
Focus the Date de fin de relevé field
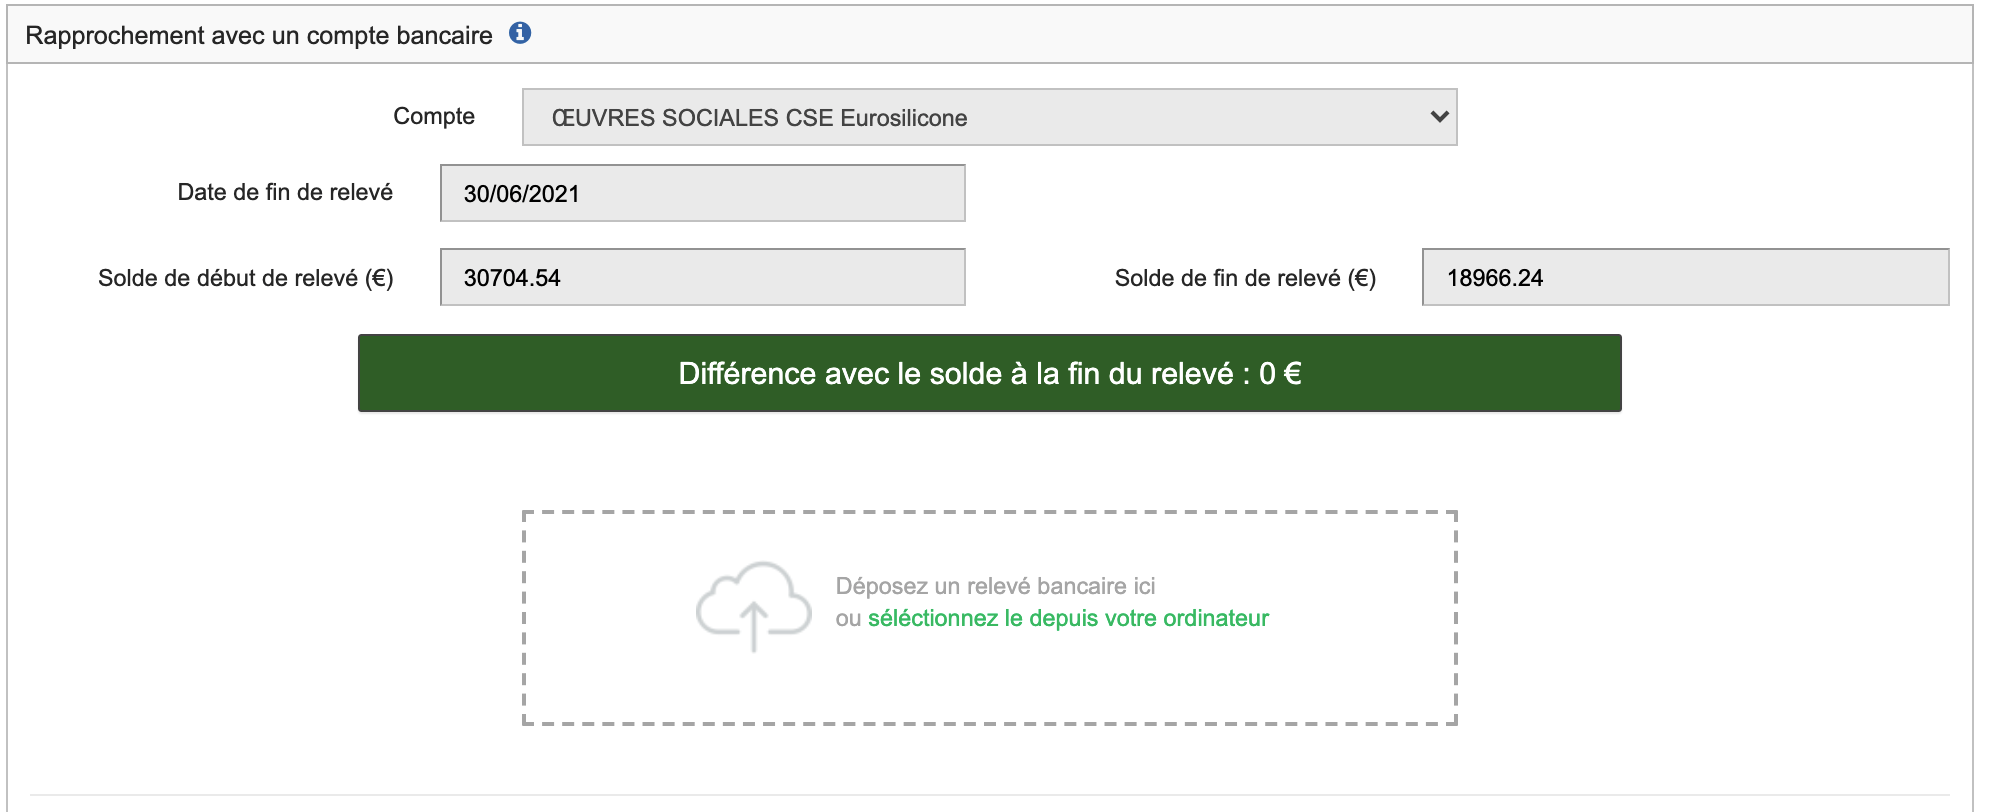(x=702, y=193)
